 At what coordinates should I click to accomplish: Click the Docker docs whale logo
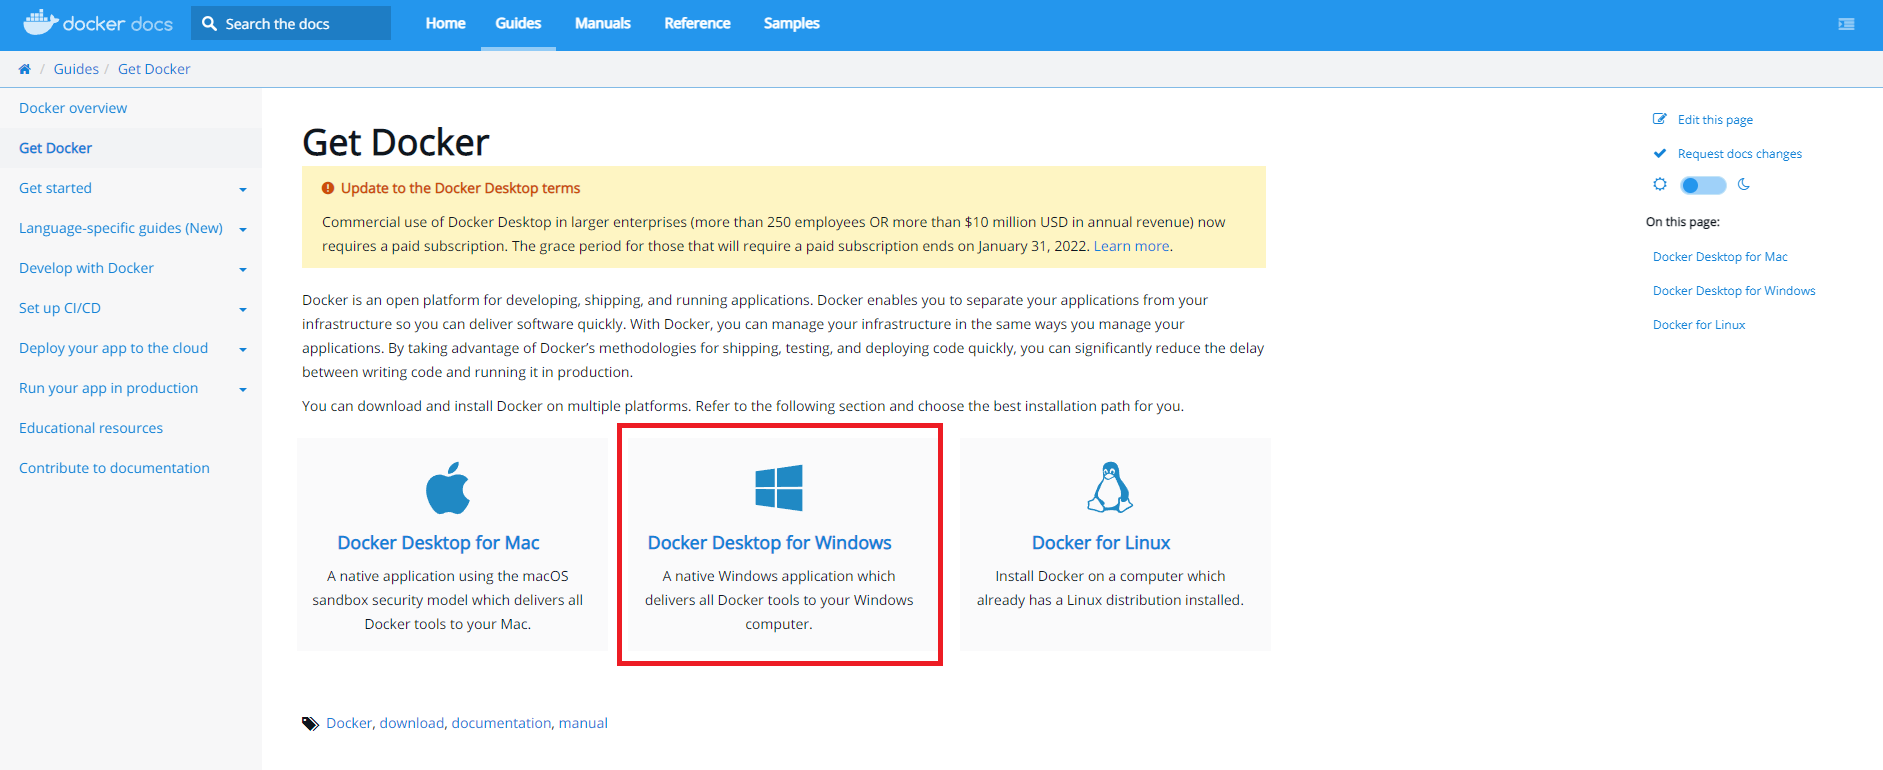tap(98, 22)
